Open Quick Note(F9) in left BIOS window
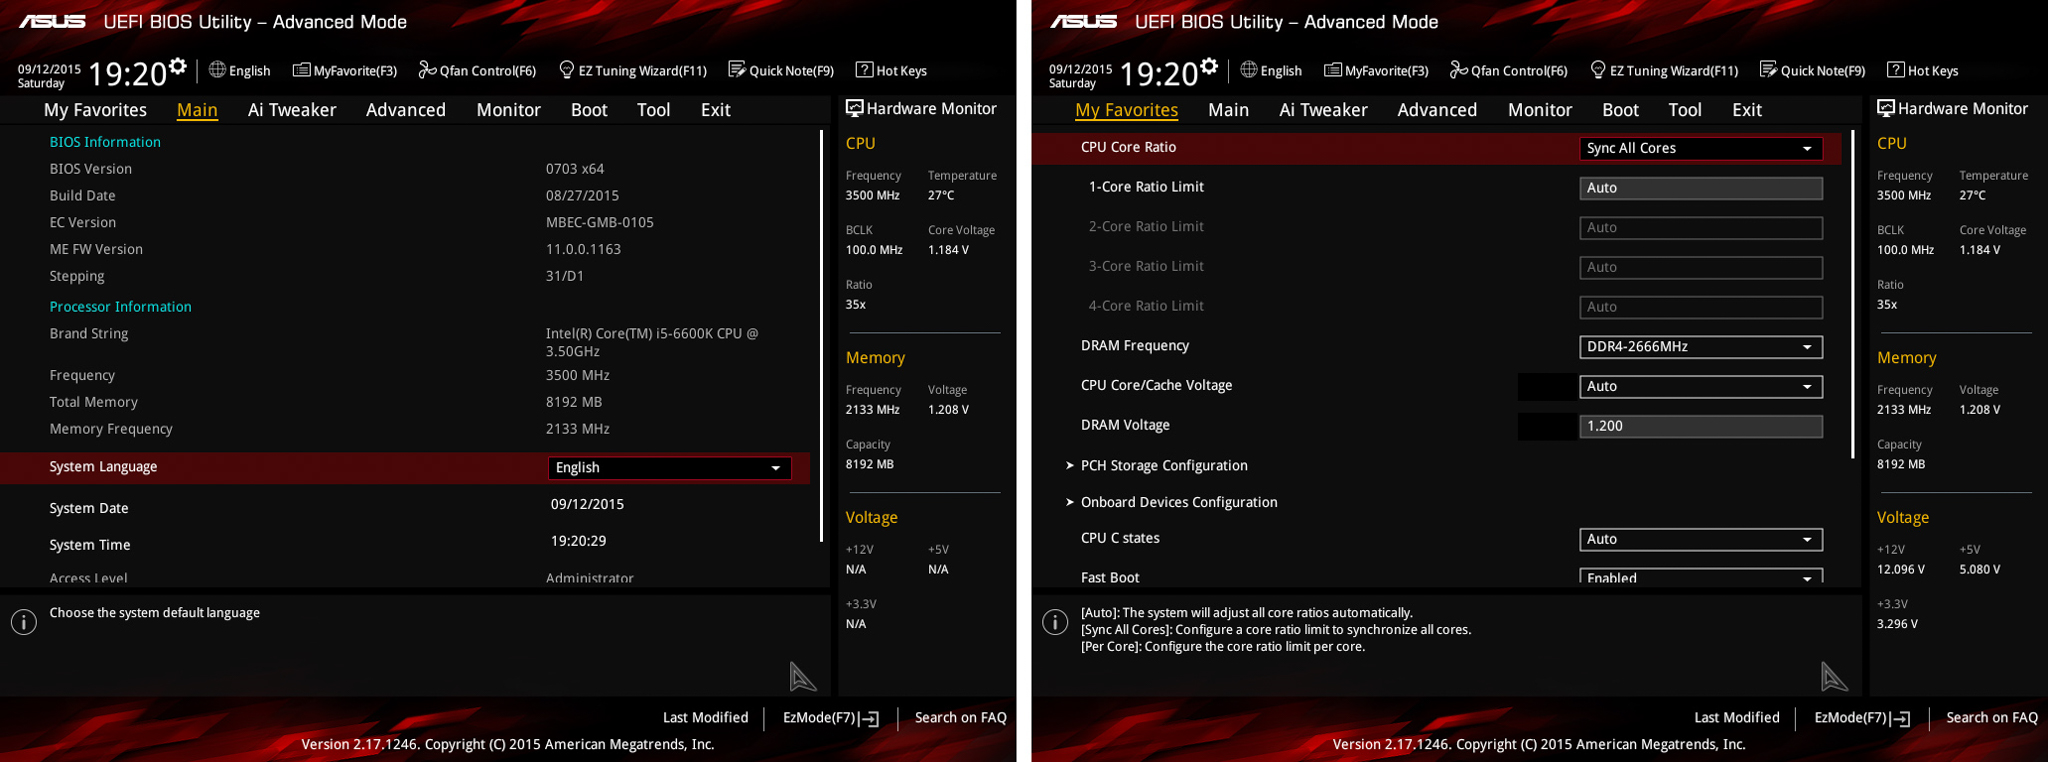The width and height of the screenshot is (2048, 762). tap(781, 70)
